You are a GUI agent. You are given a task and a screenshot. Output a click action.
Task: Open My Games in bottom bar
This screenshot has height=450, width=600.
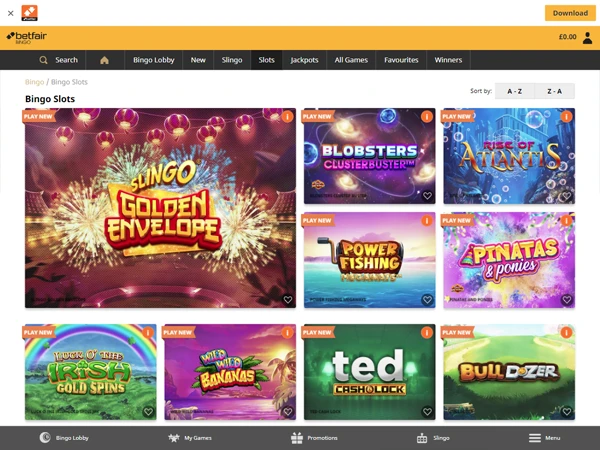pyautogui.click(x=190, y=438)
